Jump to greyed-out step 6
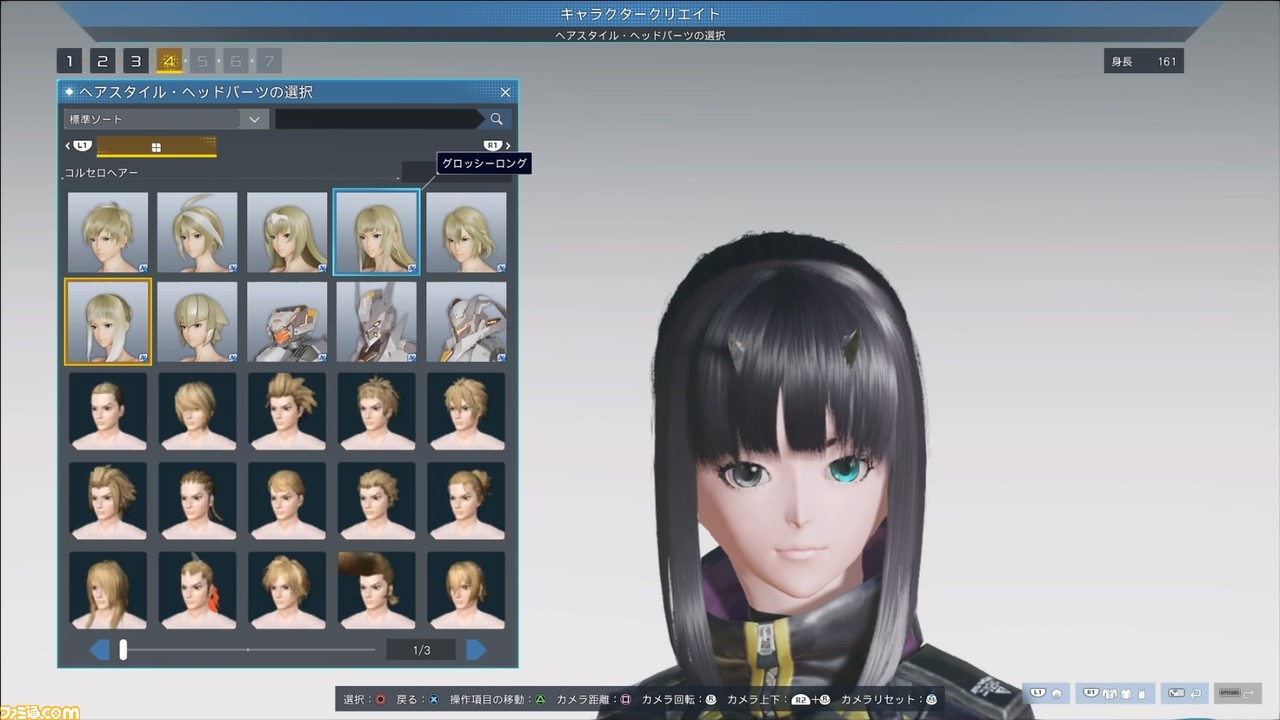The image size is (1280, 720). [x=236, y=61]
